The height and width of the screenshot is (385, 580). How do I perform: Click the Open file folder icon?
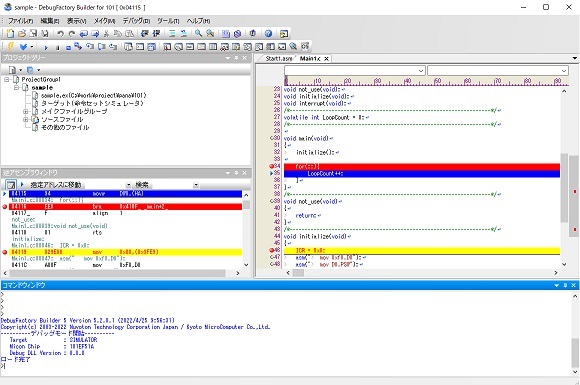22,34
